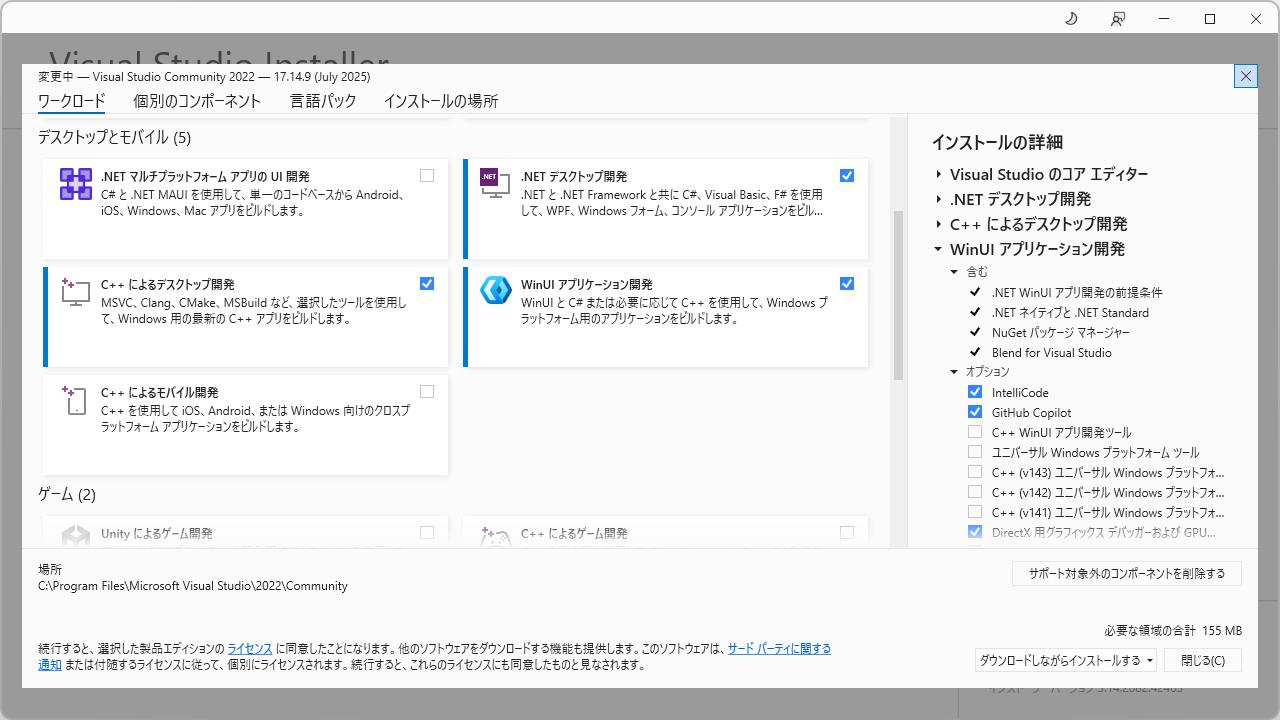Uncheck C++ によるデスクトップ開発 workload
Image resolution: width=1280 pixels, height=720 pixels.
point(427,284)
